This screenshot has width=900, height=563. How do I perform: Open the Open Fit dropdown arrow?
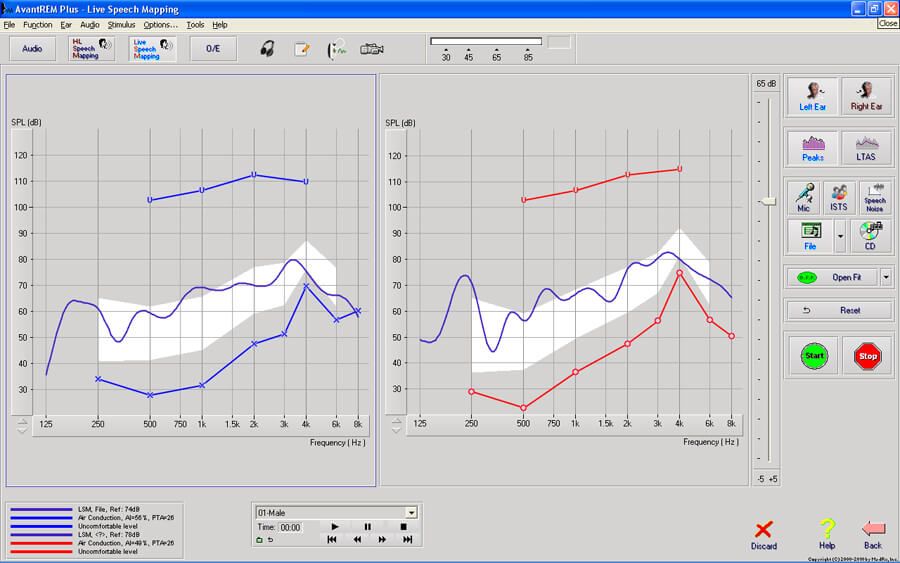(x=885, y=277)
